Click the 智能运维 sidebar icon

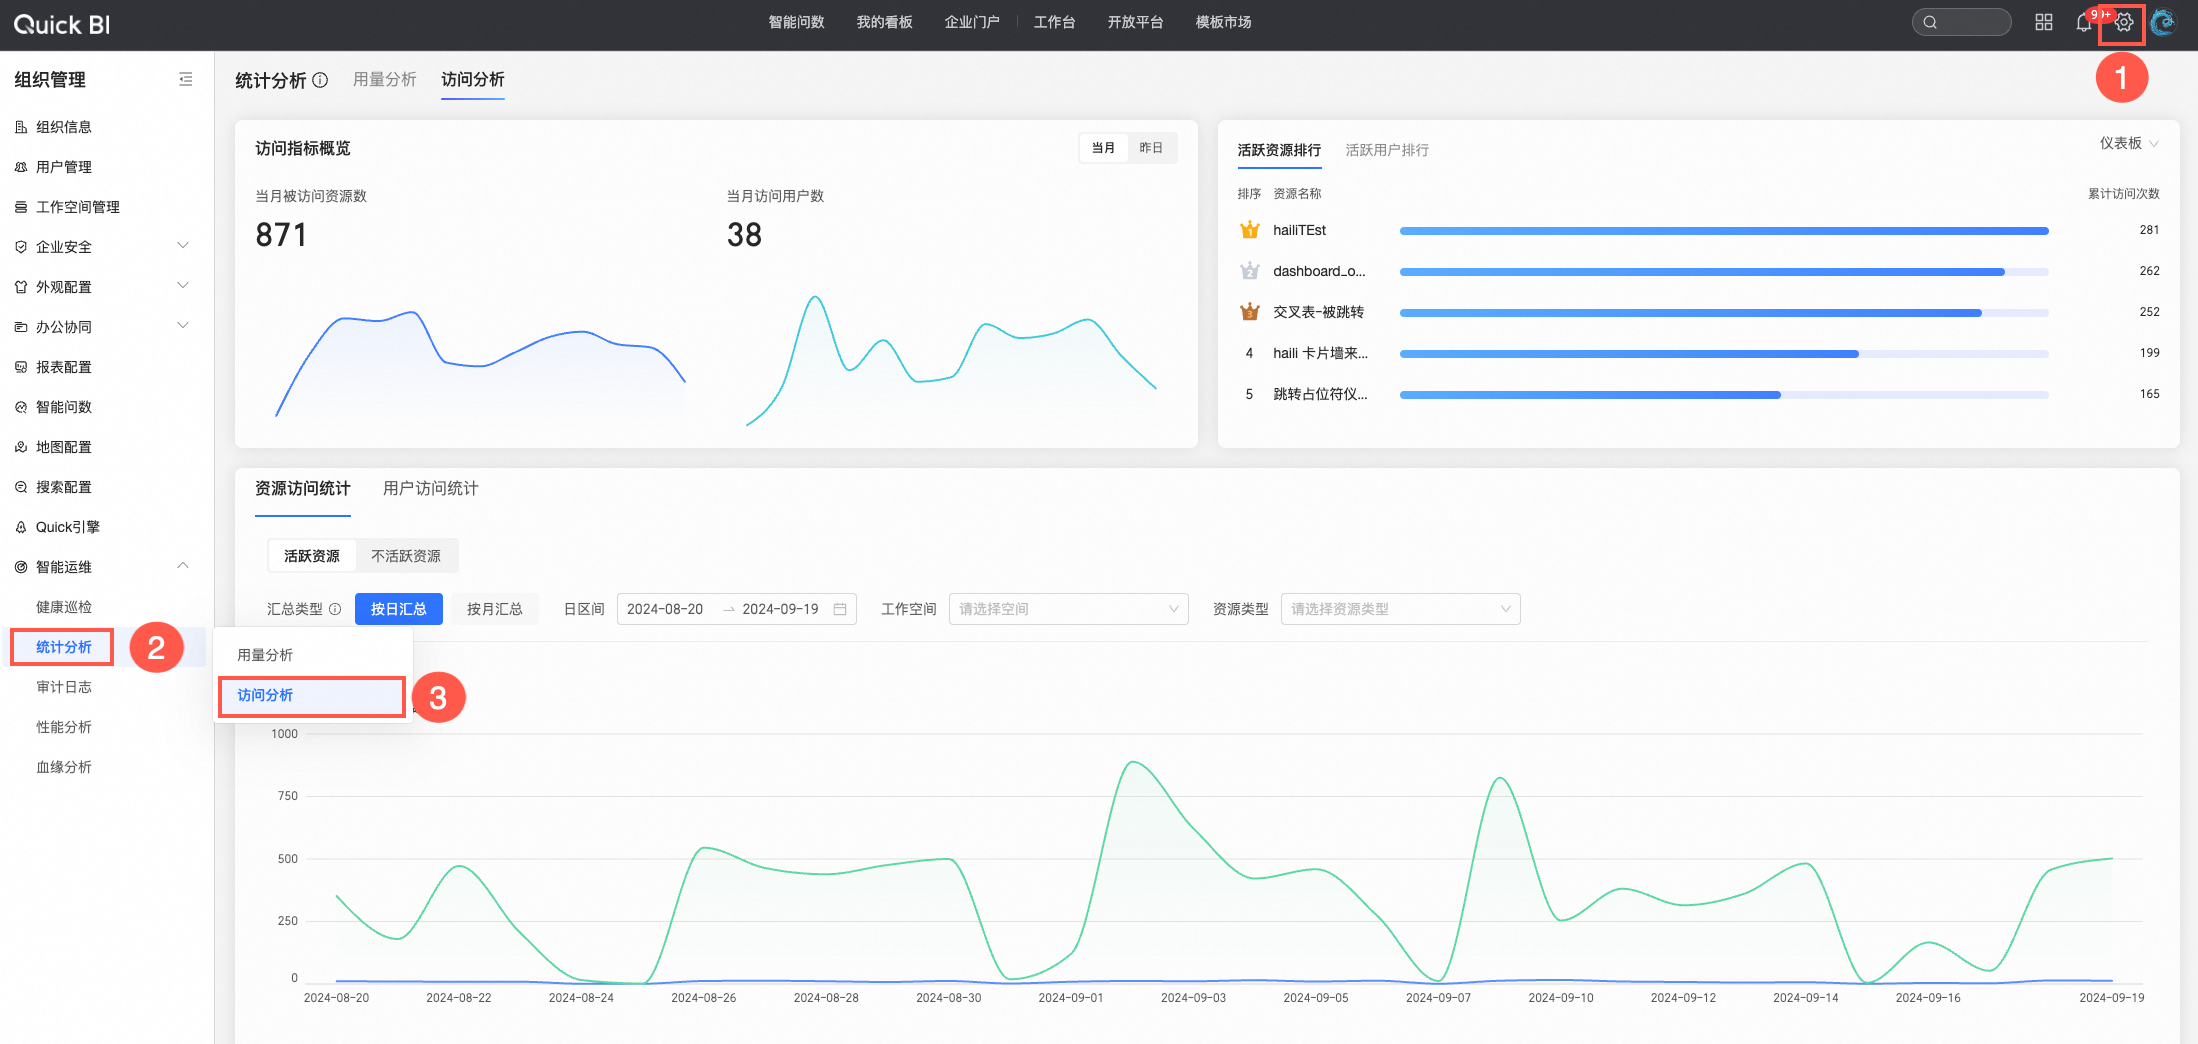click(21, 567)
